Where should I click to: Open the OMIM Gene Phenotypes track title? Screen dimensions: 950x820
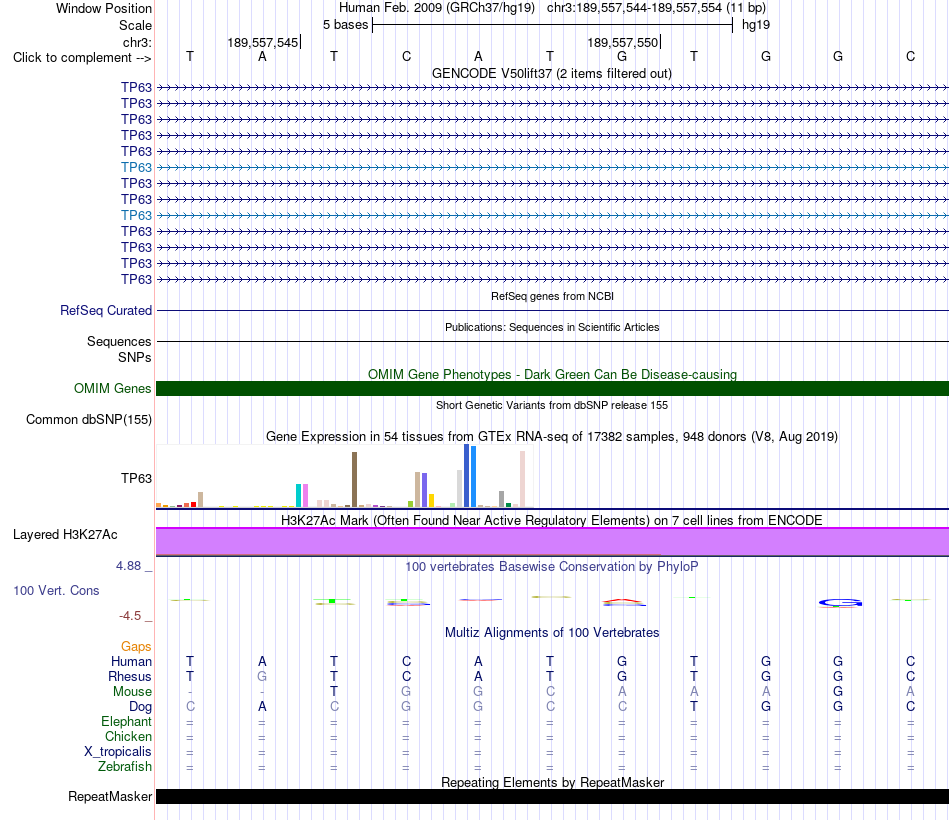552,375
